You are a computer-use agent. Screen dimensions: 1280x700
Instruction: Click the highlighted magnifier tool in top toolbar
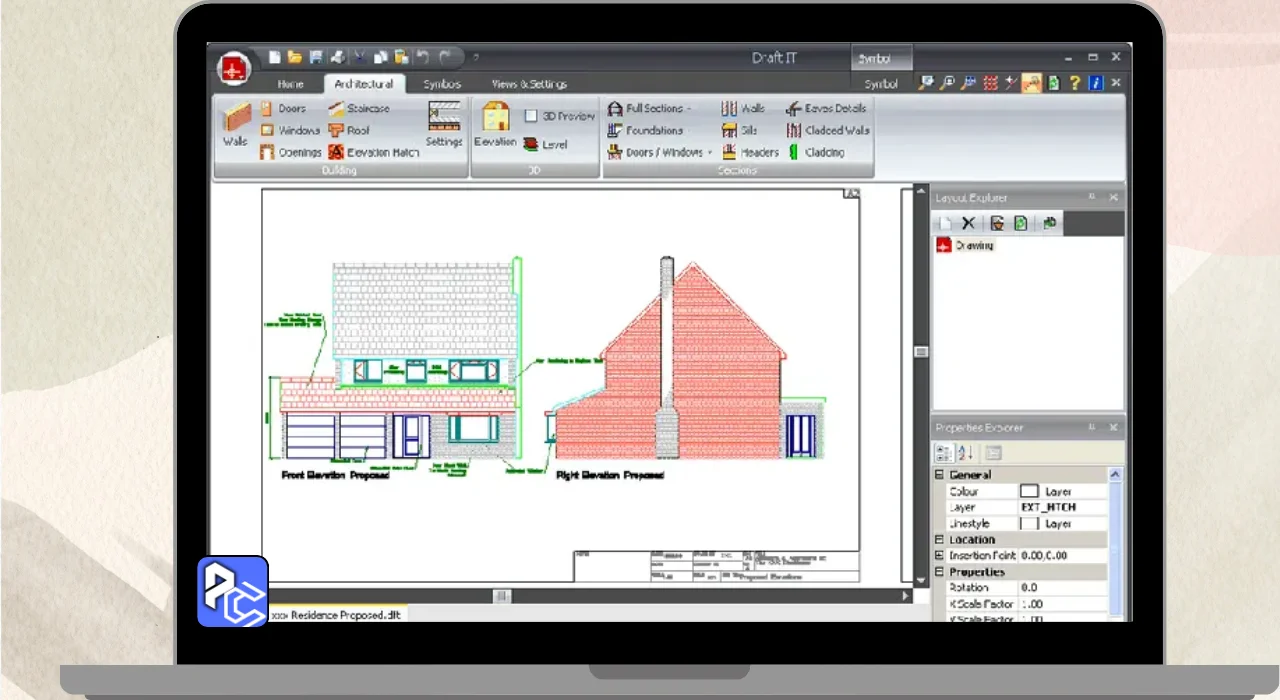(1032, 83)
